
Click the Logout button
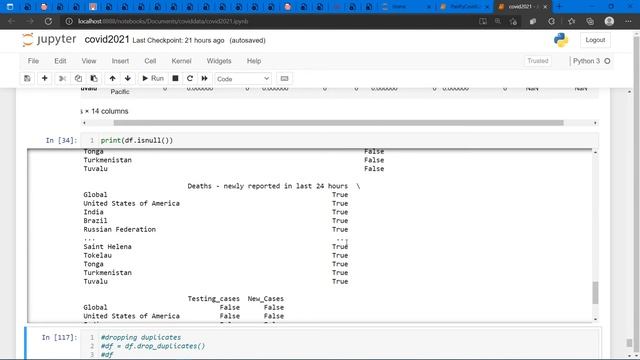(595, 40)
